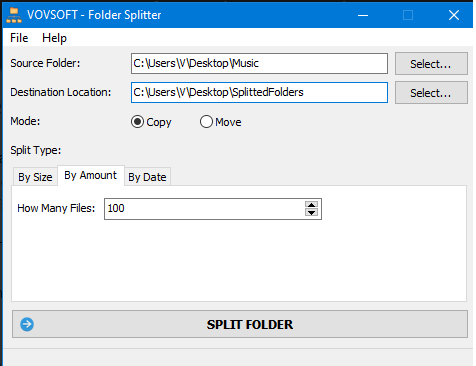
Task: Switch to the By Size tab
Action: tap(35, 177)
